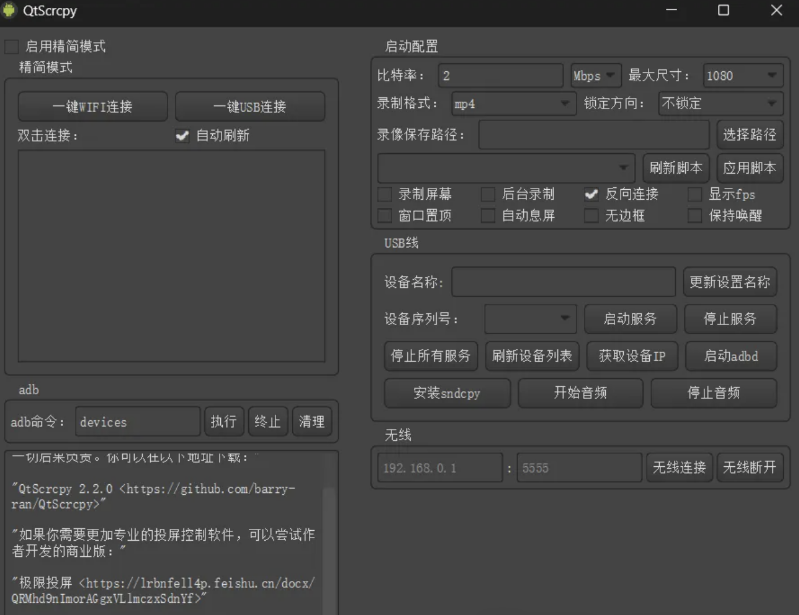
Task: Click the 获取设备IP button
Action: click(x=632, y=356)
